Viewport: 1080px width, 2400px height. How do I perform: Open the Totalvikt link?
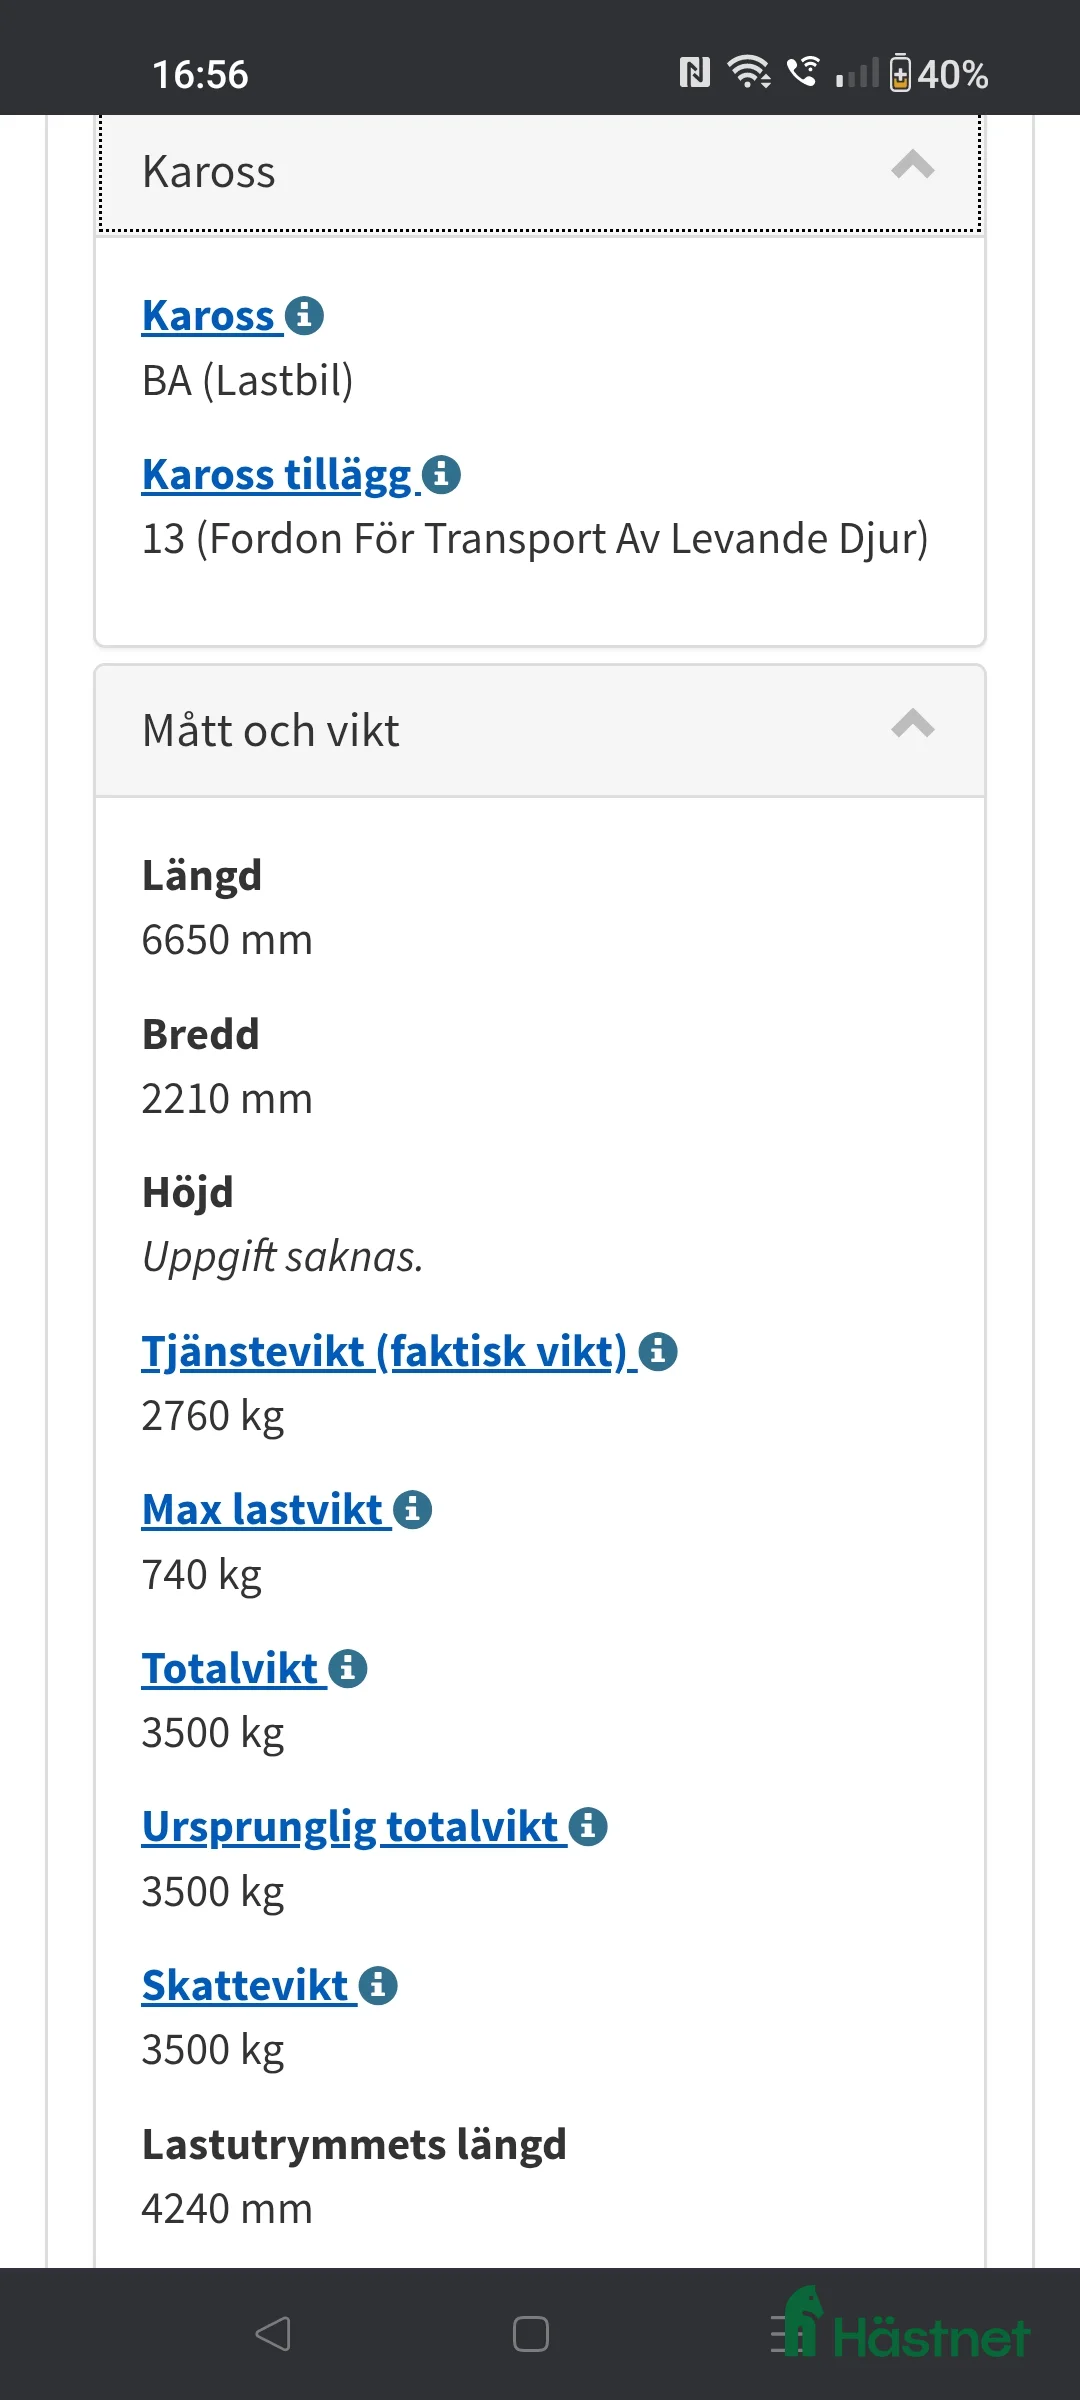229,1666
